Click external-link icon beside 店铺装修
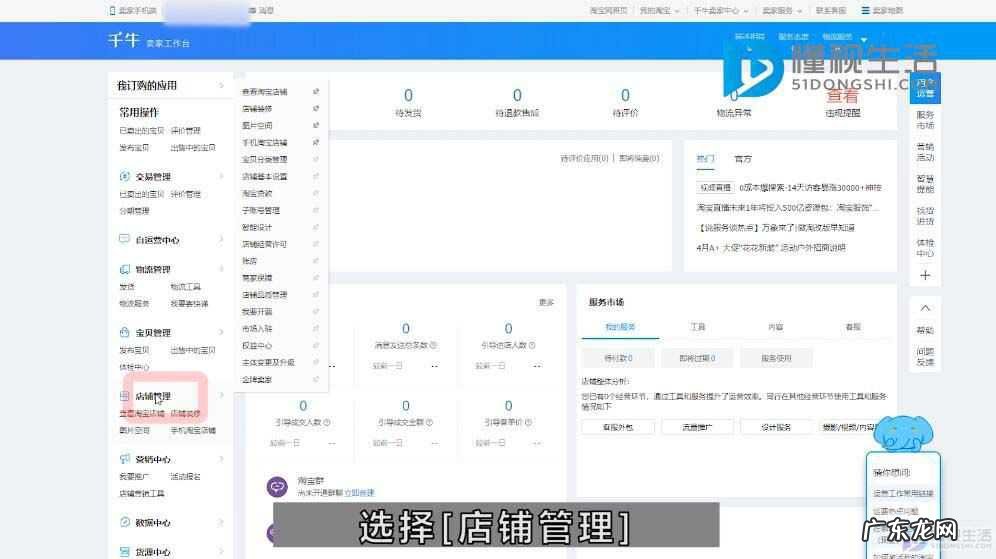Screen dimensions: 996x559 point(316,109)
